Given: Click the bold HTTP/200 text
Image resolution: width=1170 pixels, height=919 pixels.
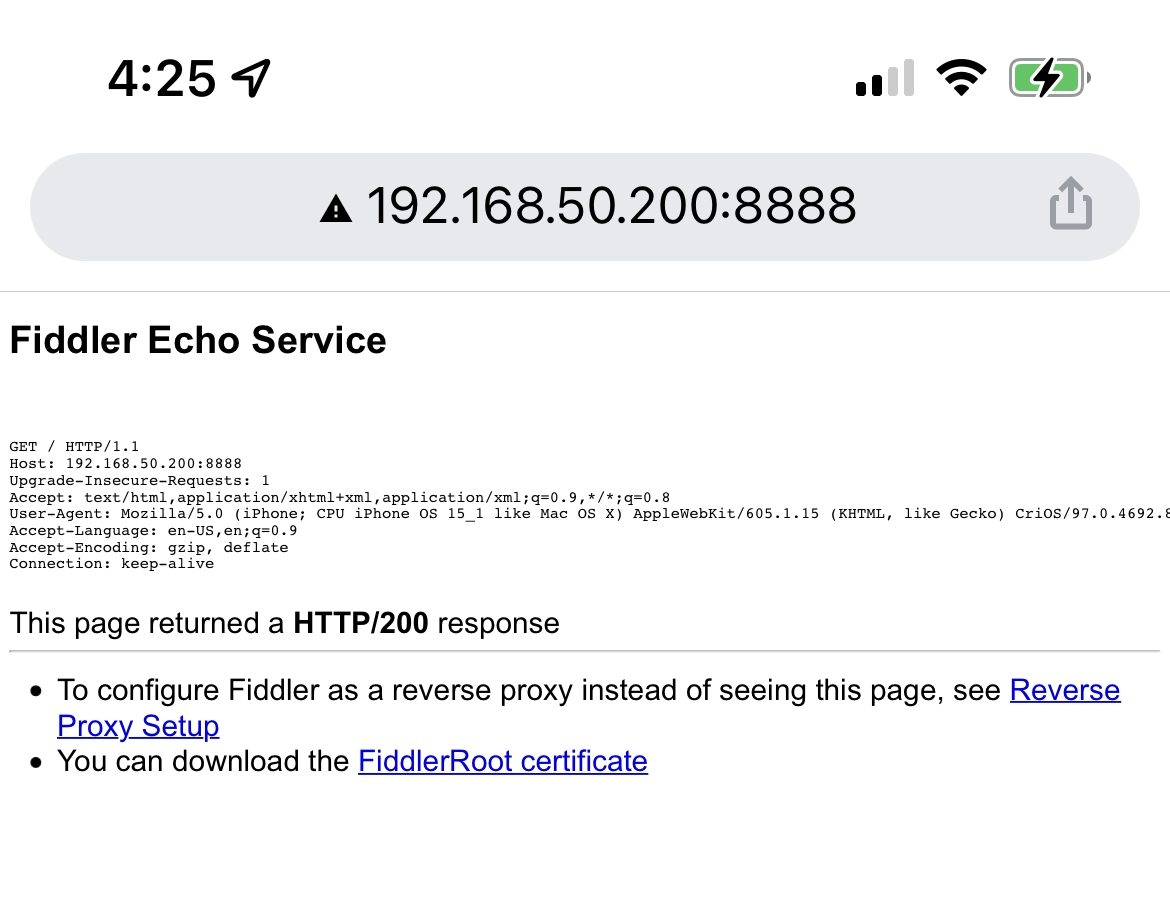Looking at the screenshot, I should (x=360, y=623).
